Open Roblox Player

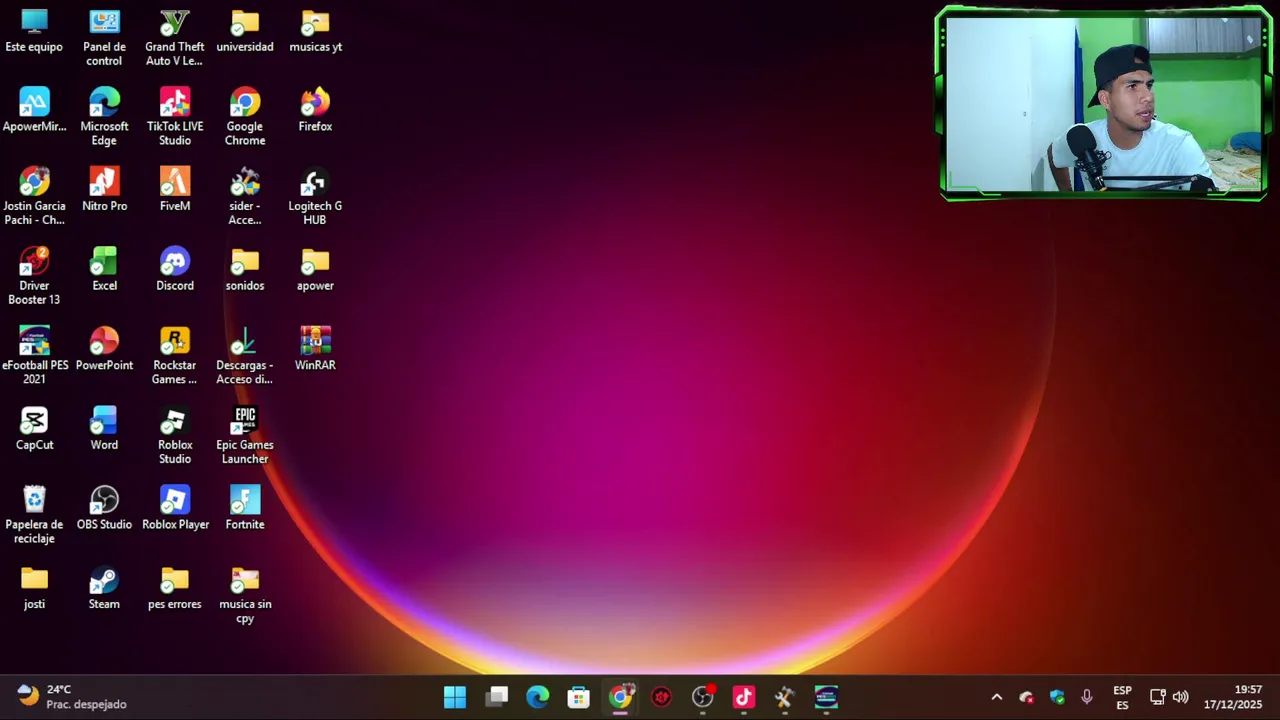point(175,508)
